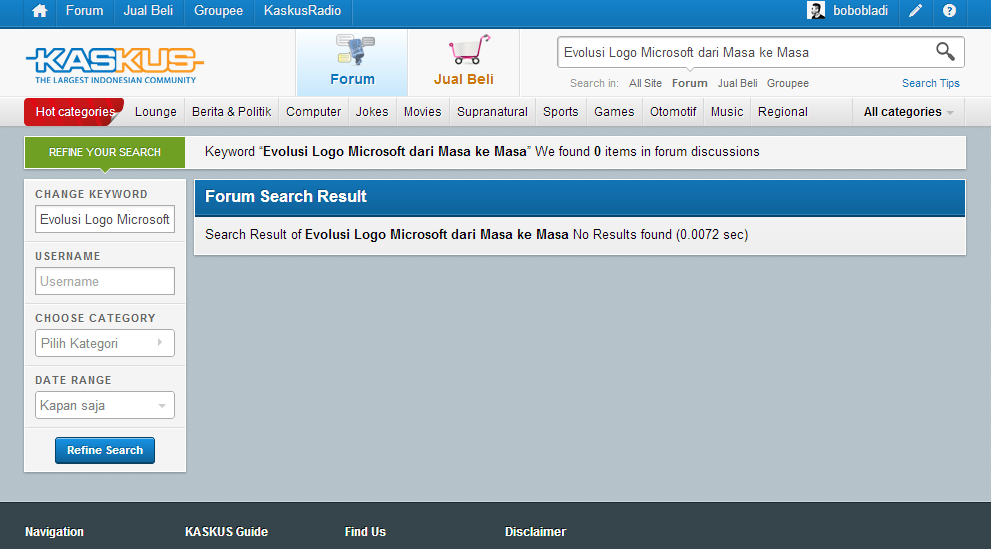Viewport: 991px width, 549px height.
Task: Open Forum section with chat icon
Action: point(352,62)
